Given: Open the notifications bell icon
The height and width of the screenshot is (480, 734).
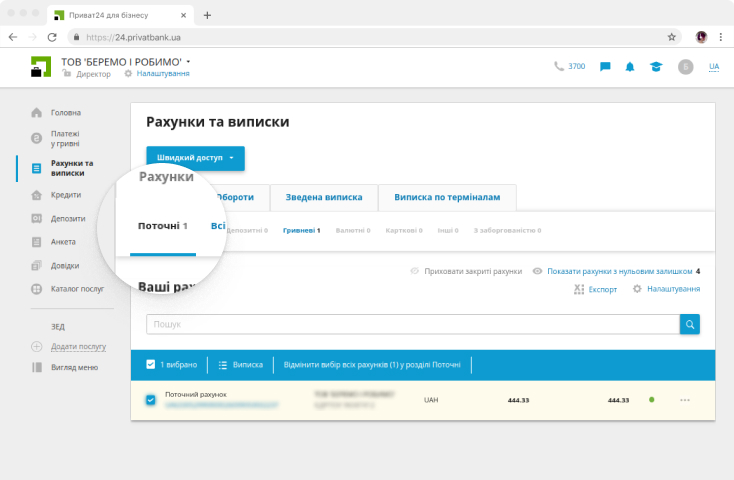Looking at the screenshot, I should [x=630, y=67].
